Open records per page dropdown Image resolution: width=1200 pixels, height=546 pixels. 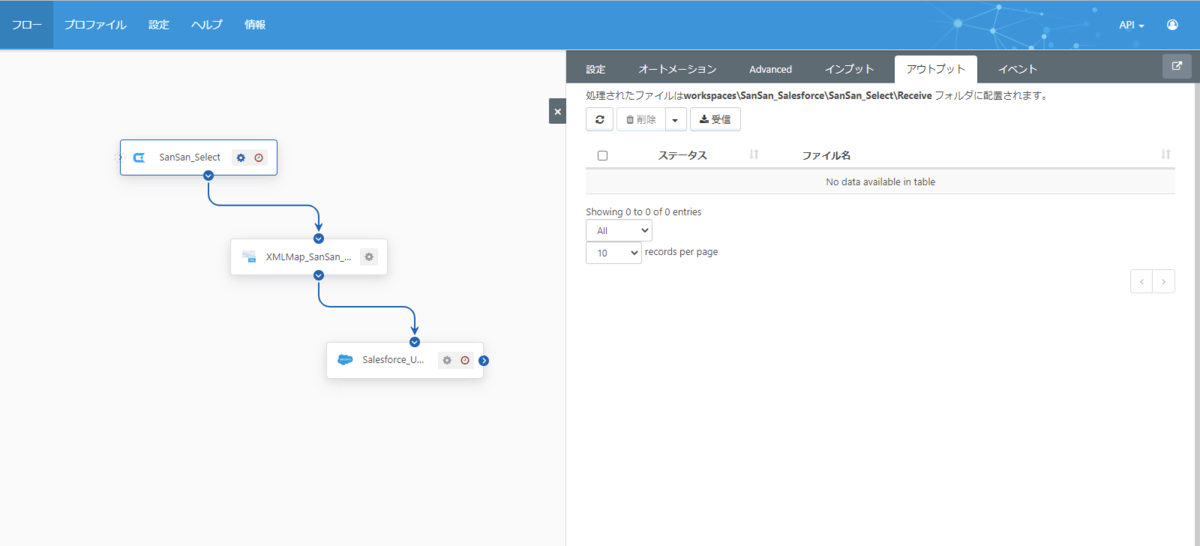(x=614, y=253)
